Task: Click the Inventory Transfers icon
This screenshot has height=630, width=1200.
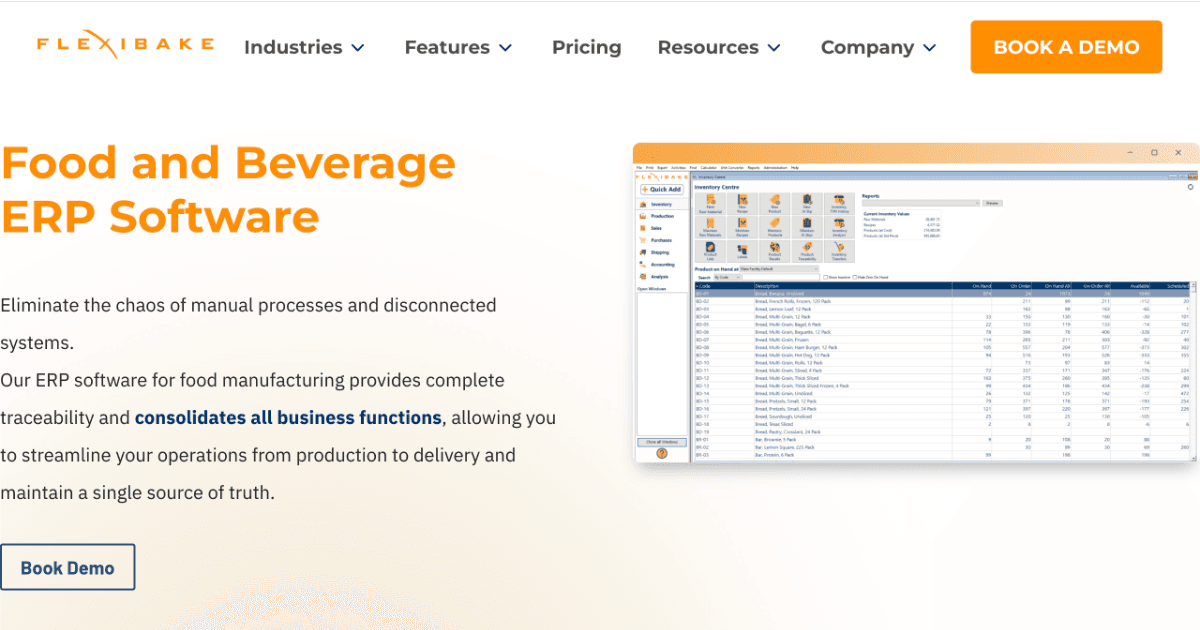Action: click(840, 250)
